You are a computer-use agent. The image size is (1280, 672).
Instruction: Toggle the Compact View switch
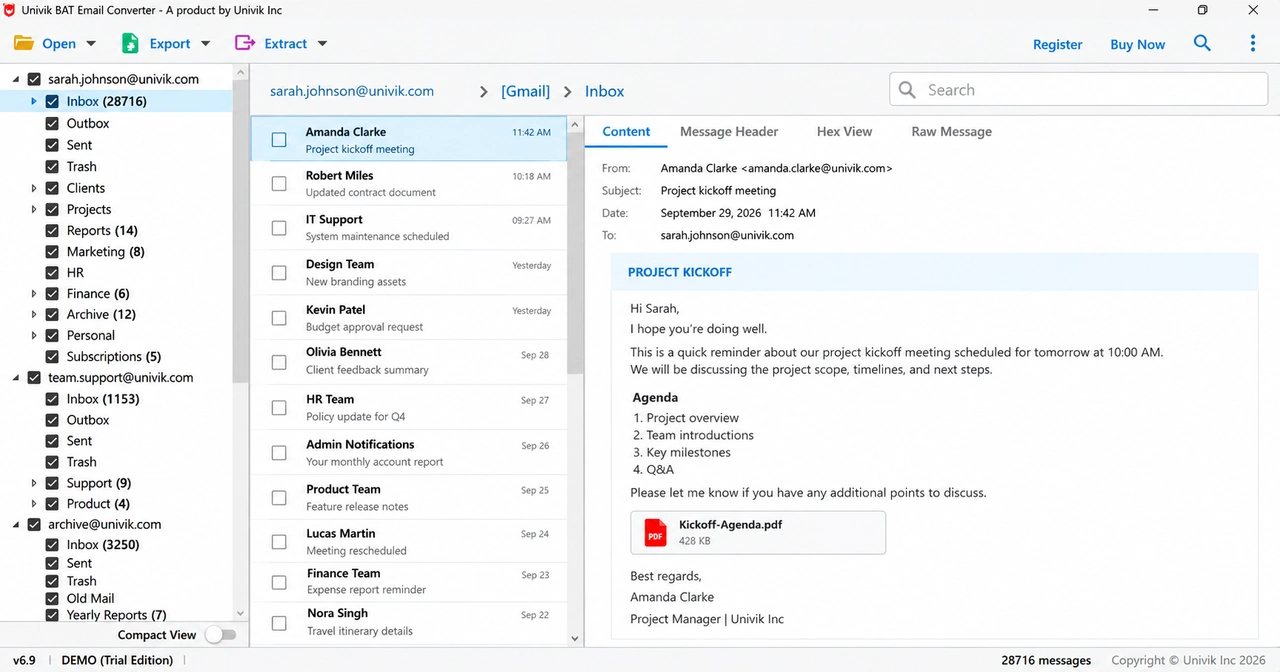220,634
